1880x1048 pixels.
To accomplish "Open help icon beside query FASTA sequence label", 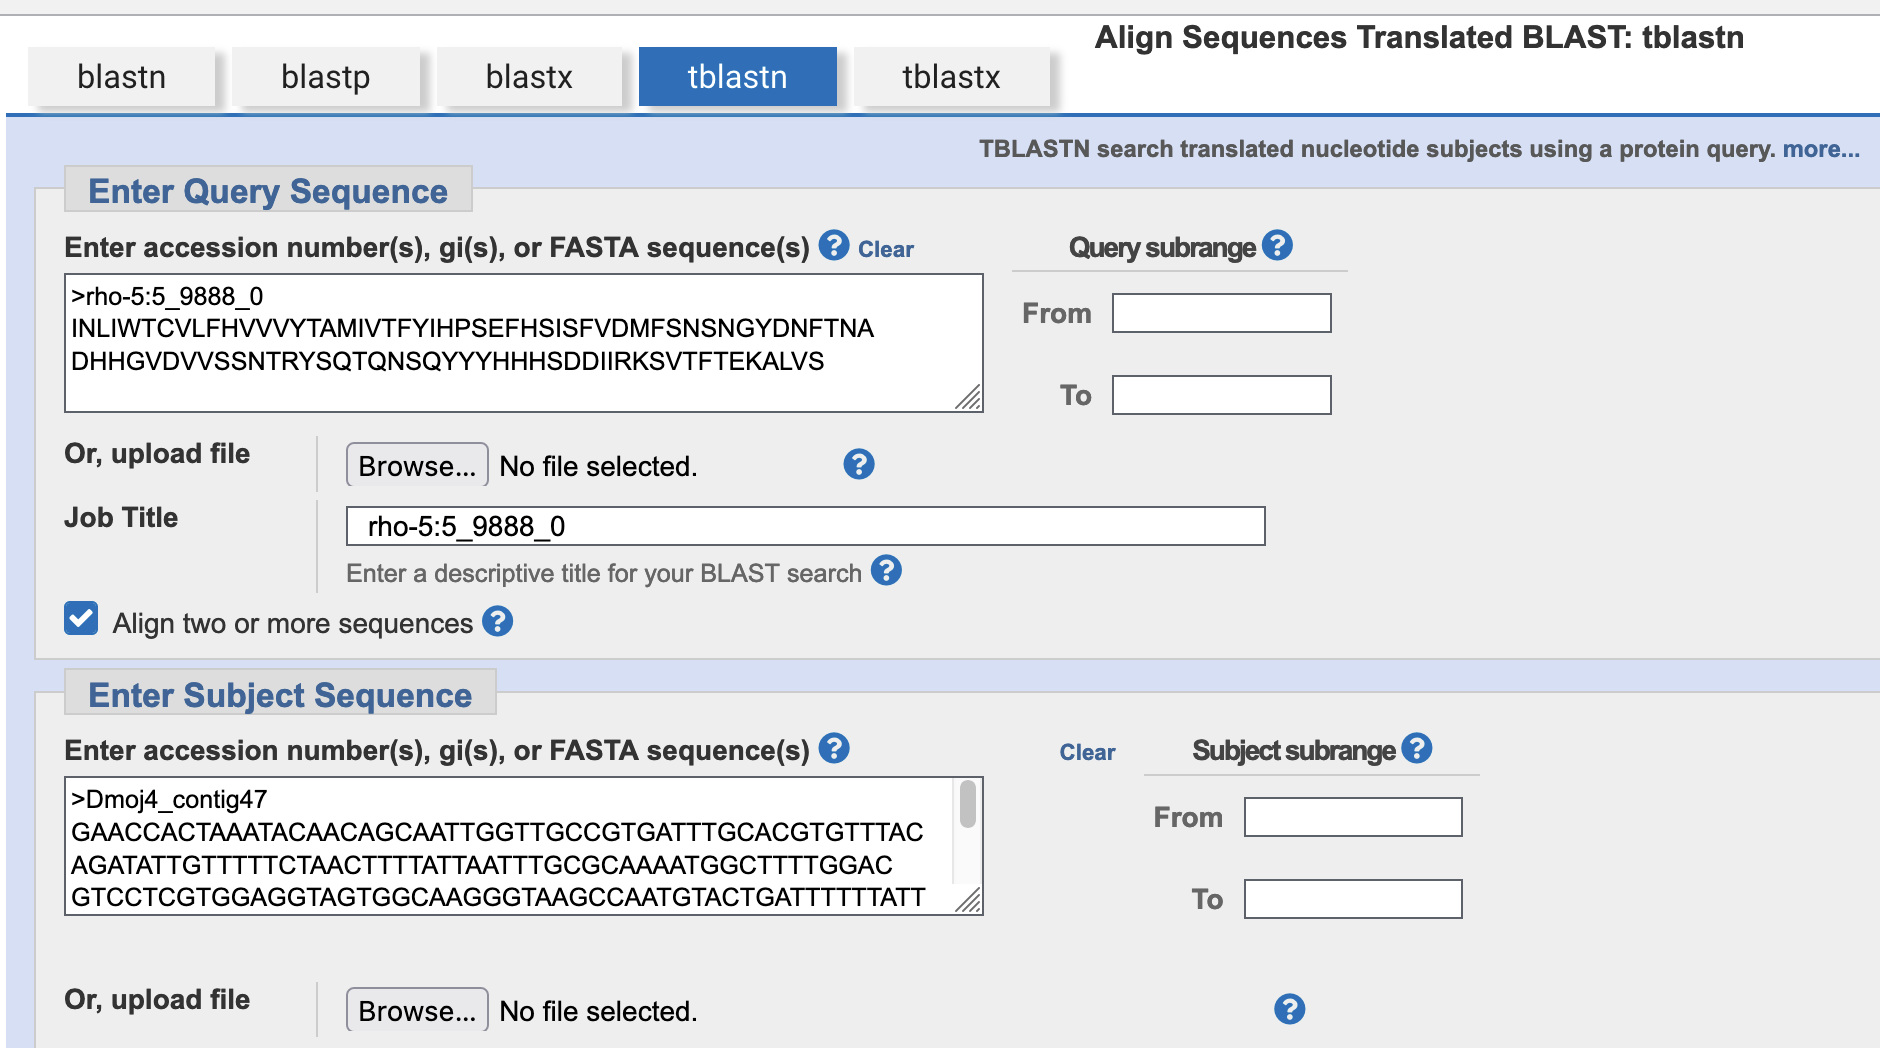I will 834,245.
